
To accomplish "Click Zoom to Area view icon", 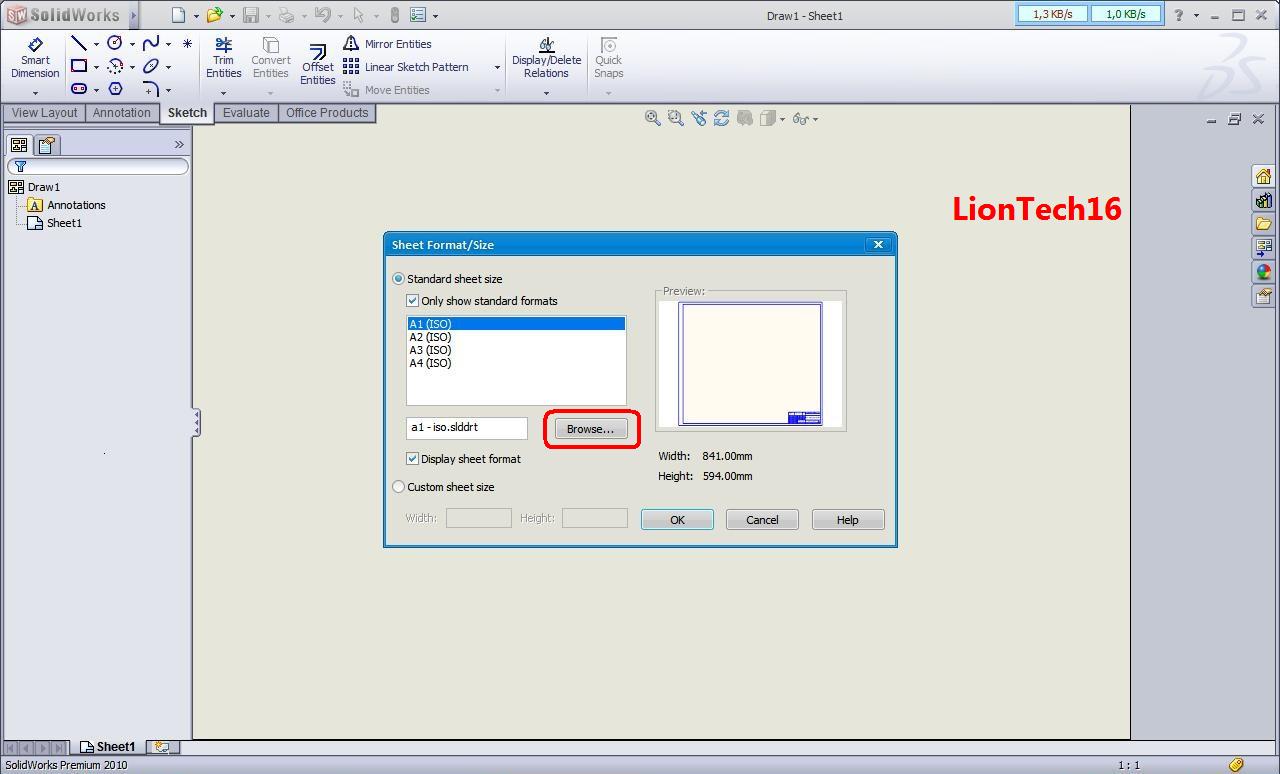I will 675,118.
